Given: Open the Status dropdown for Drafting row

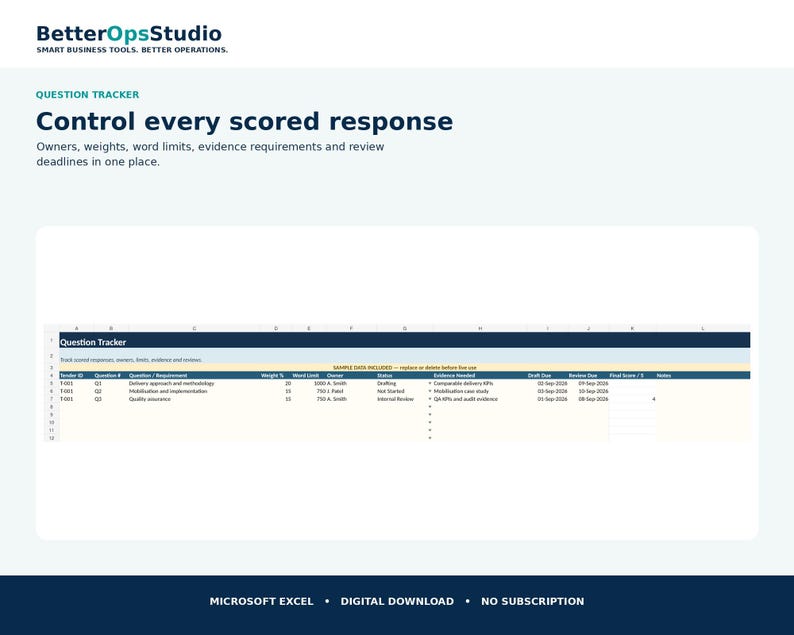Looking at the screenshot, I should pyautogui.click(x=430, y=383).
